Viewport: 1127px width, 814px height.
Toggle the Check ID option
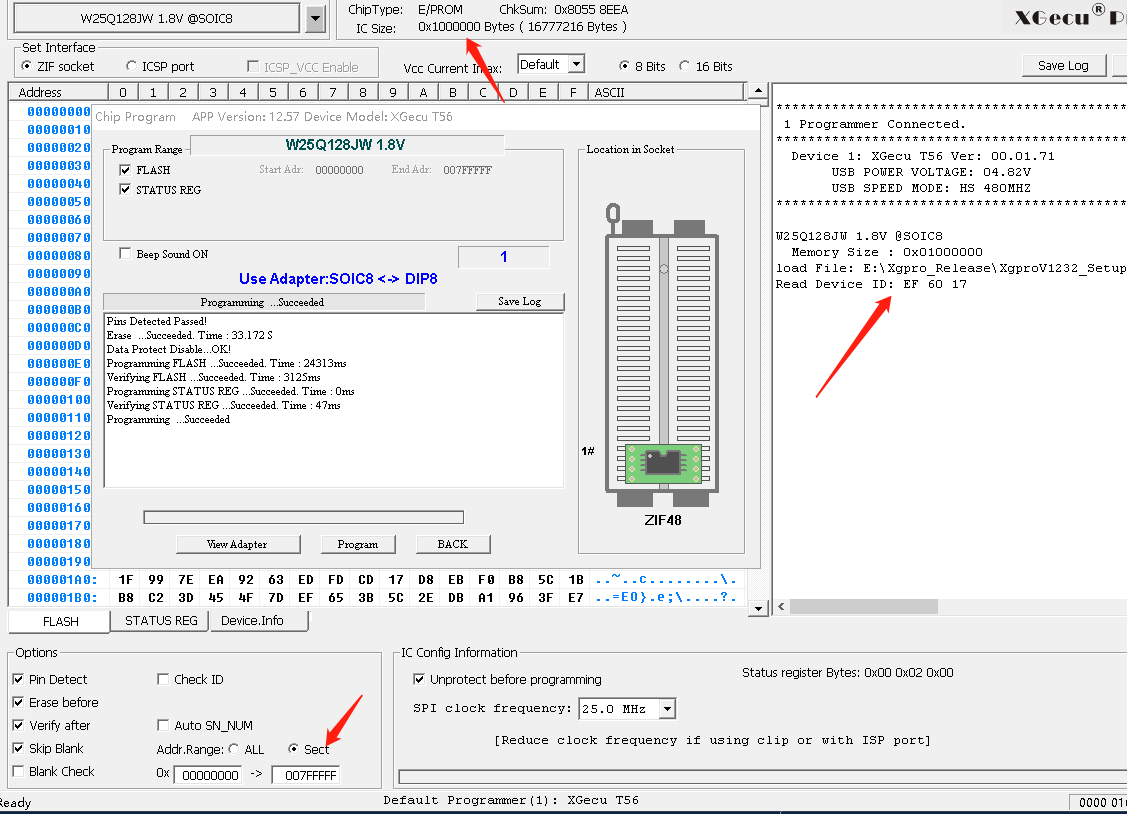coord(164,680)
